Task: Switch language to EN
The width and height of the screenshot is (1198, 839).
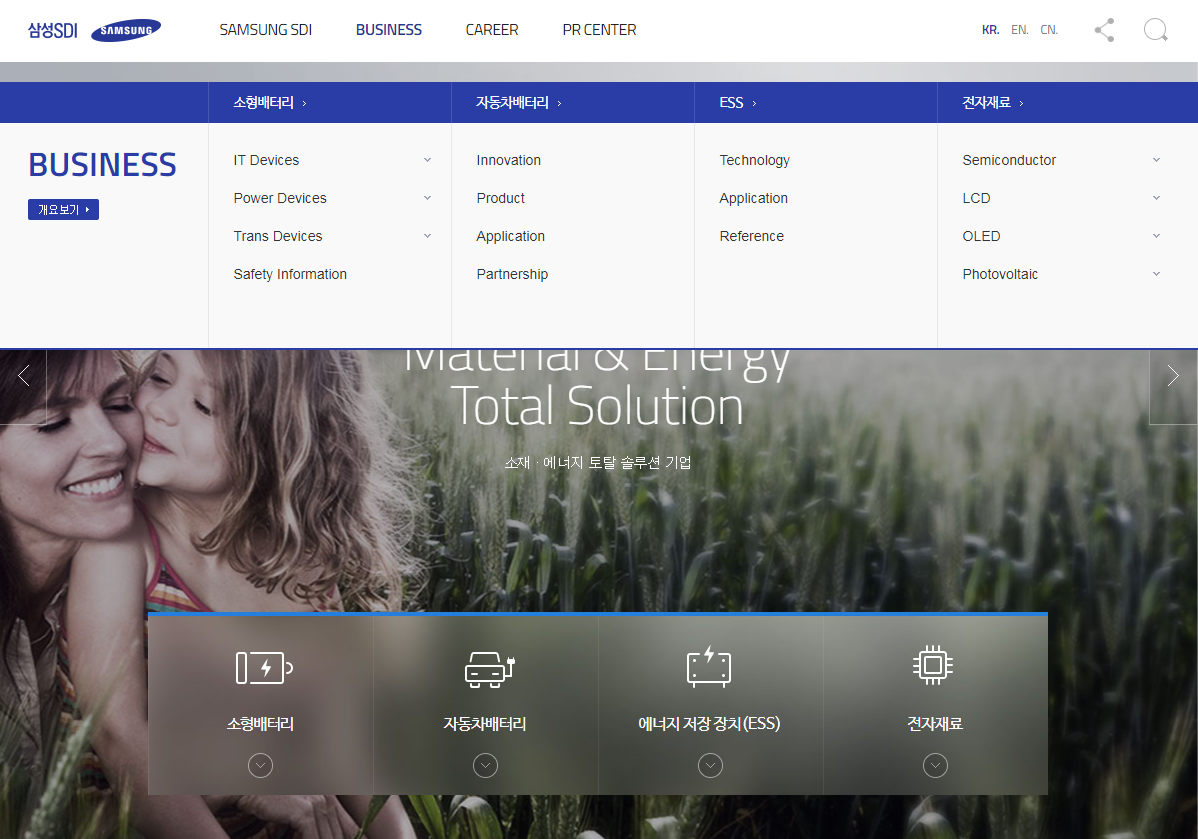Action: tap(1019, 30)
